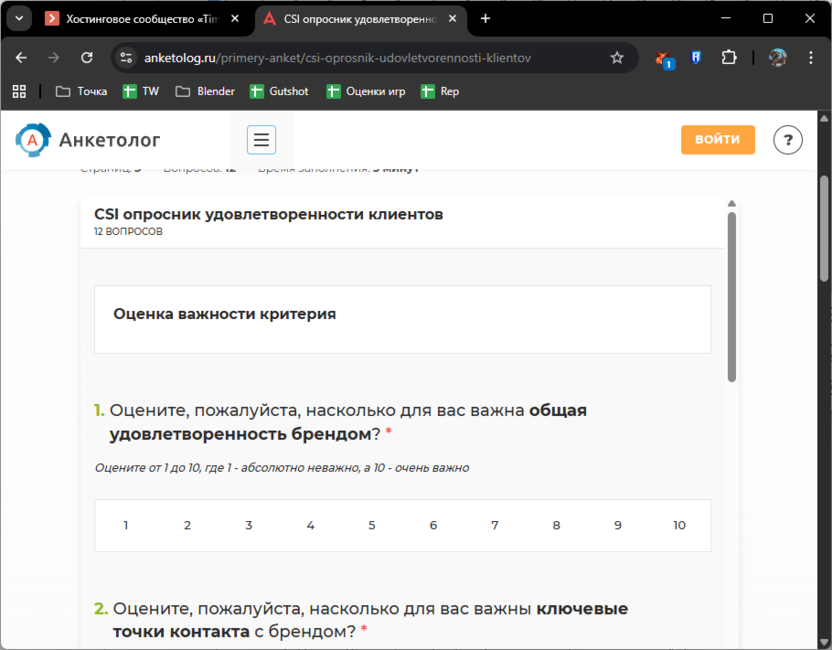Open the browser extensions puzzle icon
Screen dimensions: 832x650
point(727,58)
